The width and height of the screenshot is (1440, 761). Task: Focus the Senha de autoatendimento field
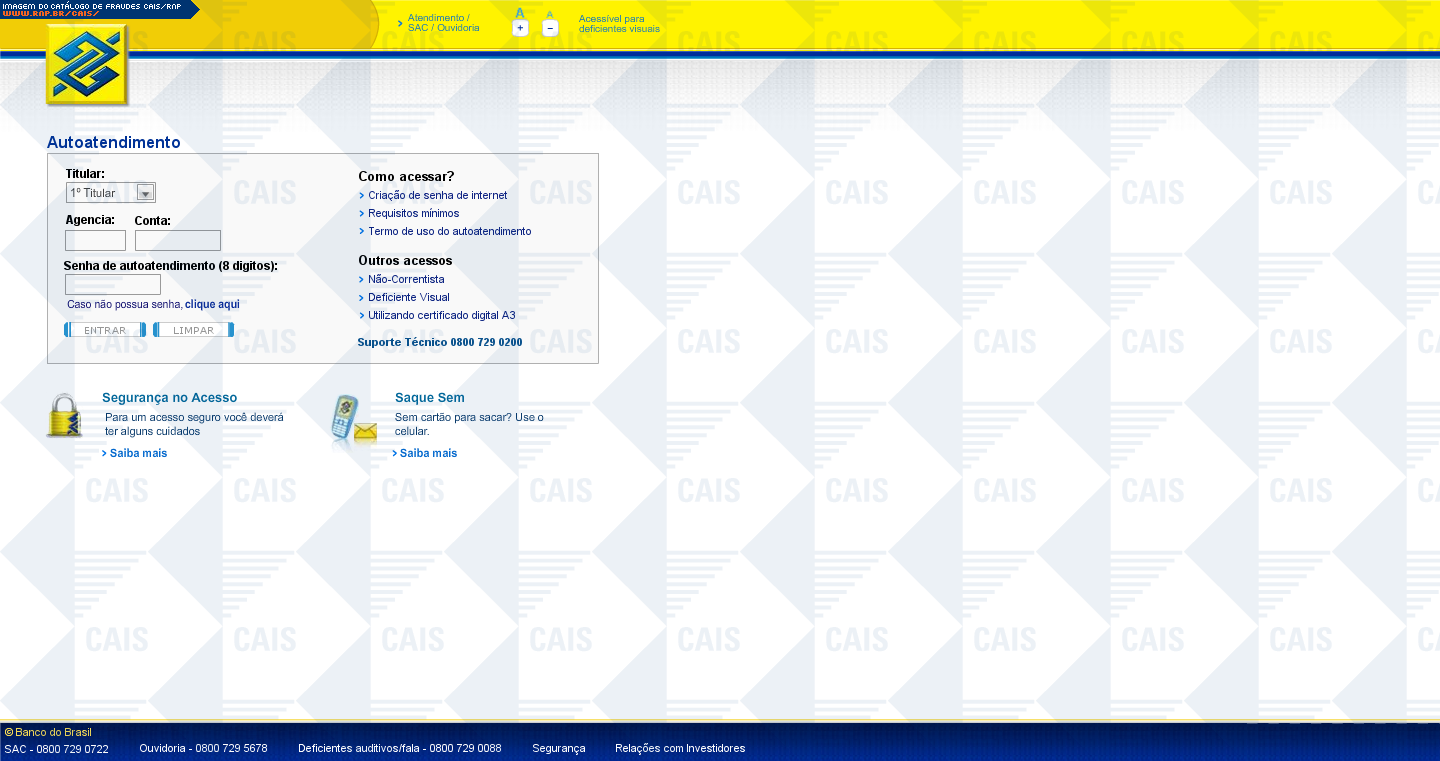pyautogui.click(x=112, y=285)
